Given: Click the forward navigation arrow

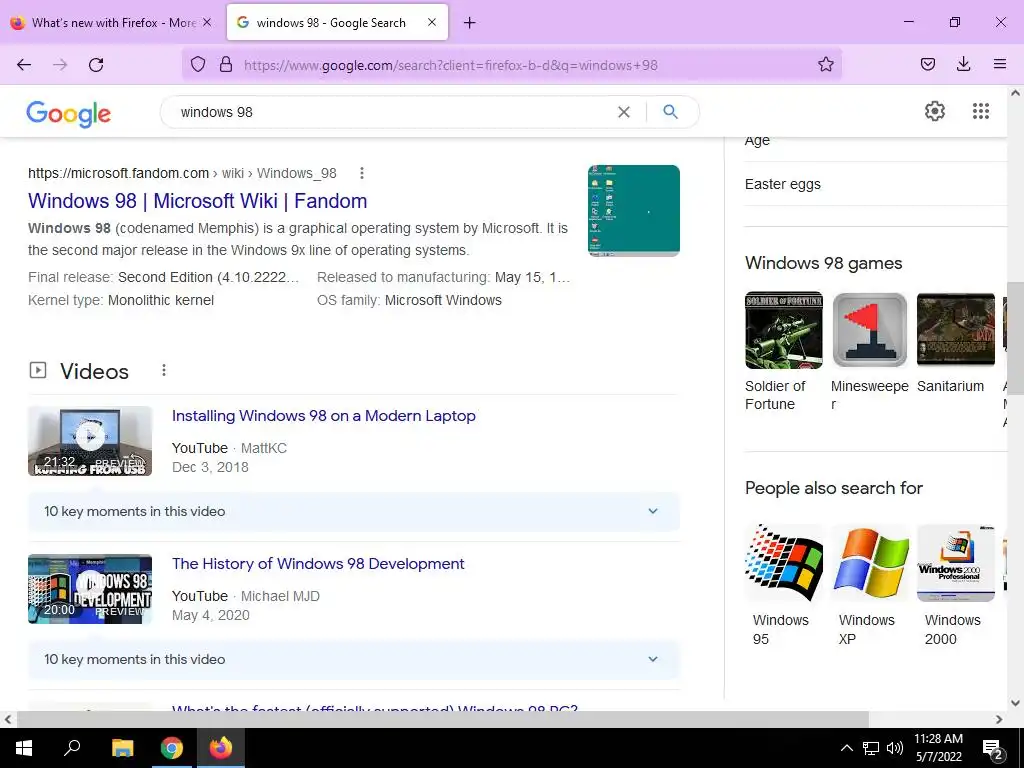Looking at the screenshot, I should (60, 65).
